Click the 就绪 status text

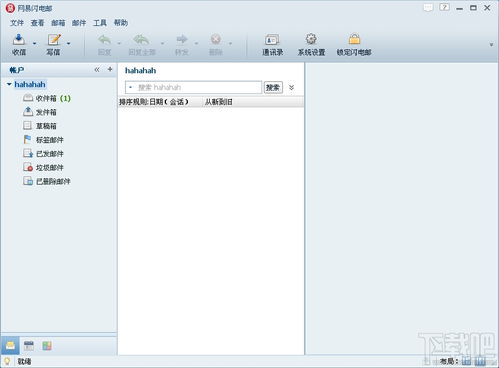(x=24, y=361)
